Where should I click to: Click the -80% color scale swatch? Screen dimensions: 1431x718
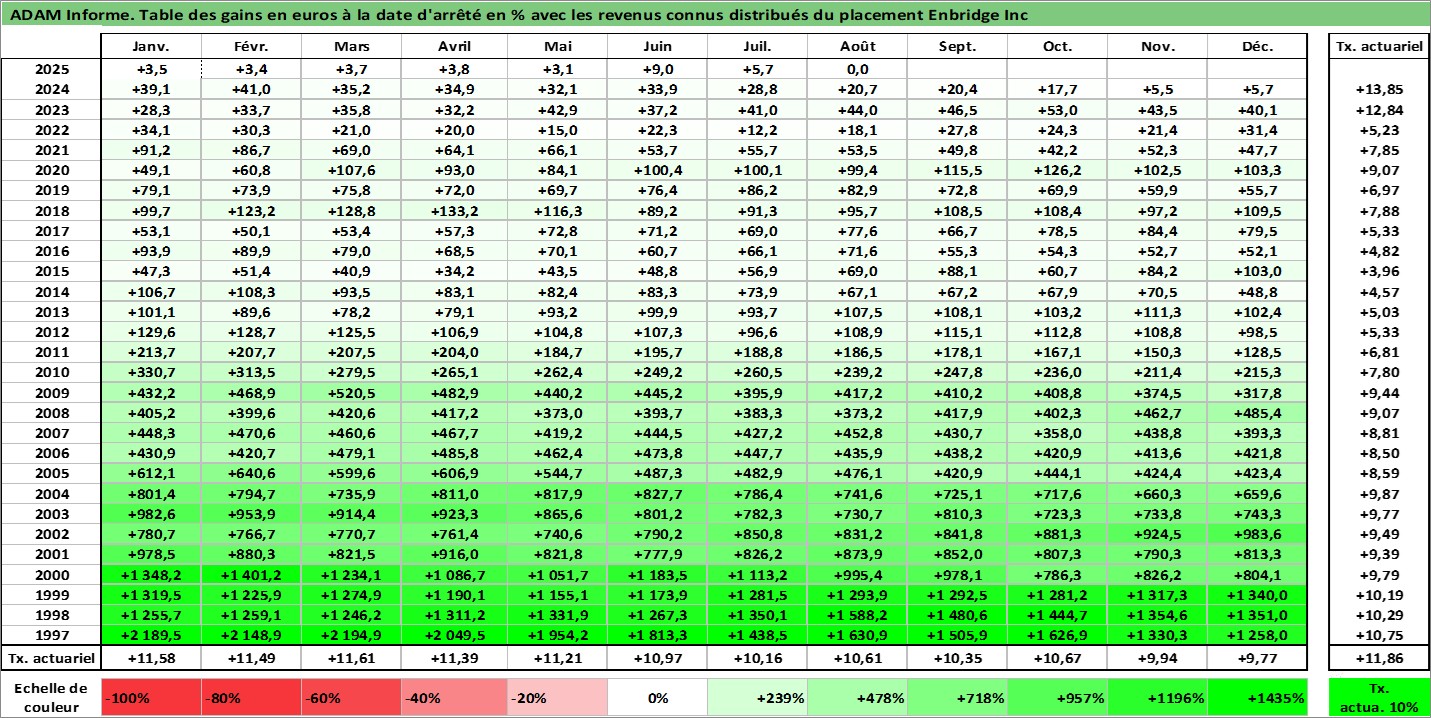coord(251,698)
